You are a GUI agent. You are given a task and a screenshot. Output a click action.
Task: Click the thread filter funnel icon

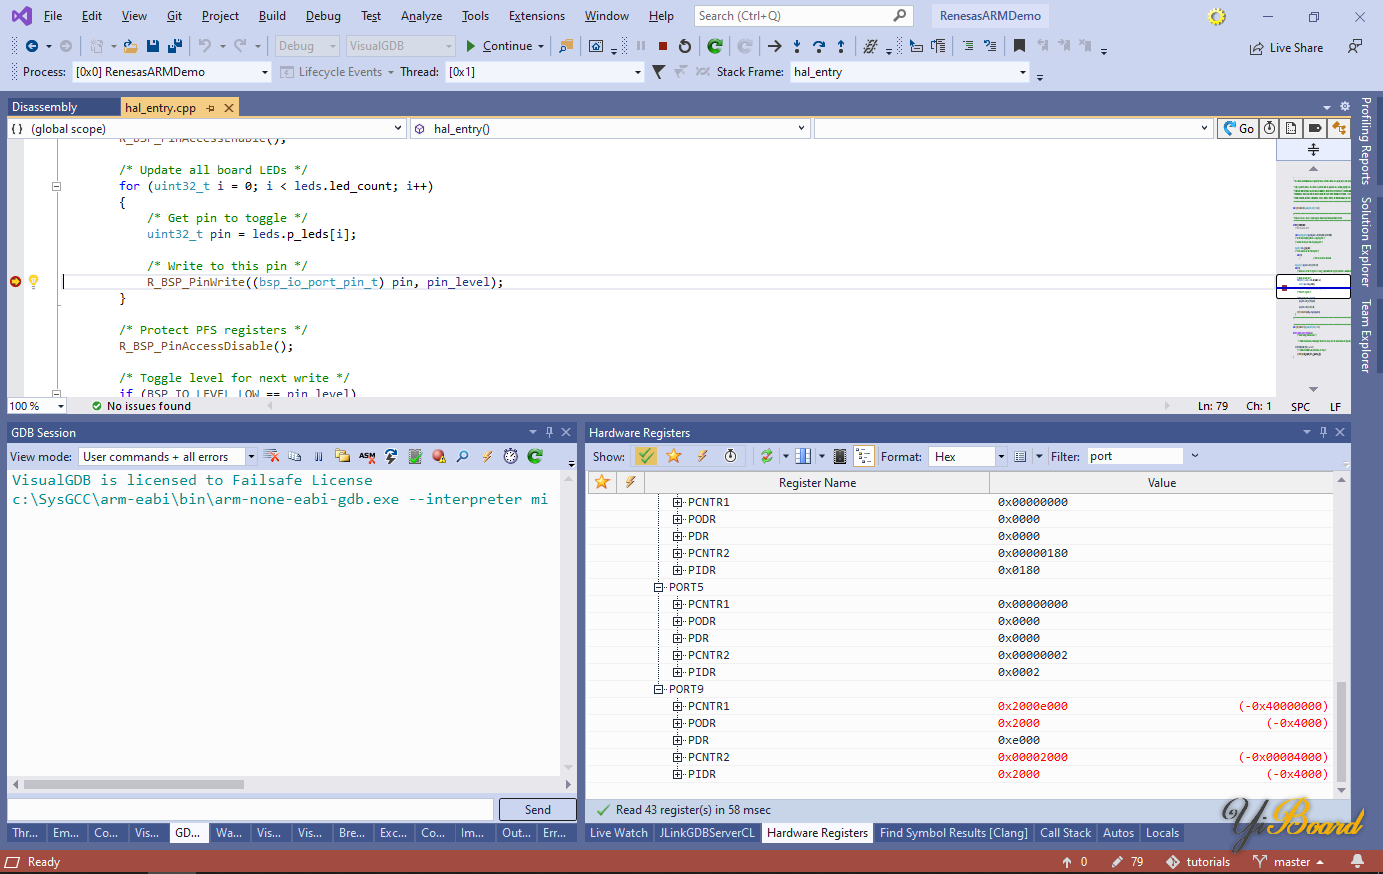click(658, 72)
